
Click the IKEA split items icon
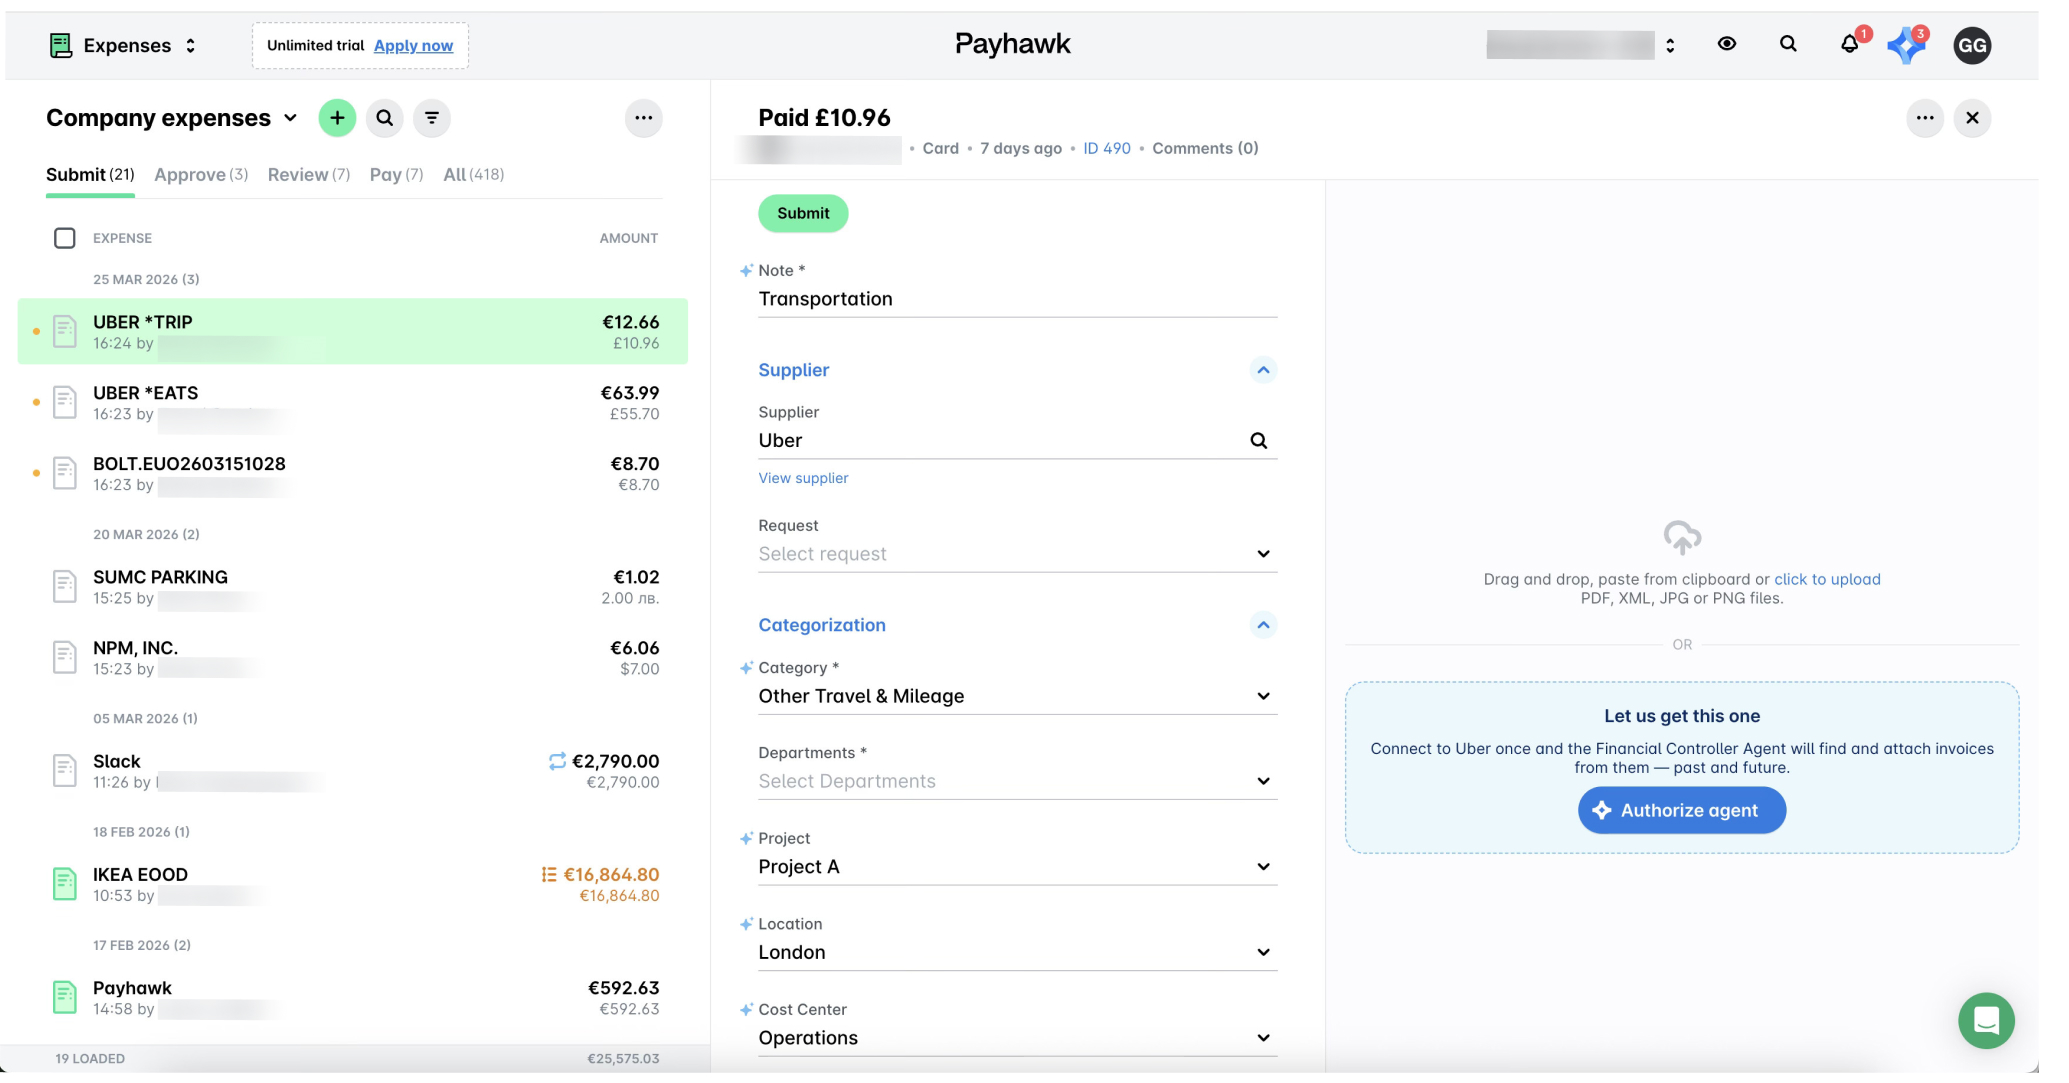tap(548, 875)
